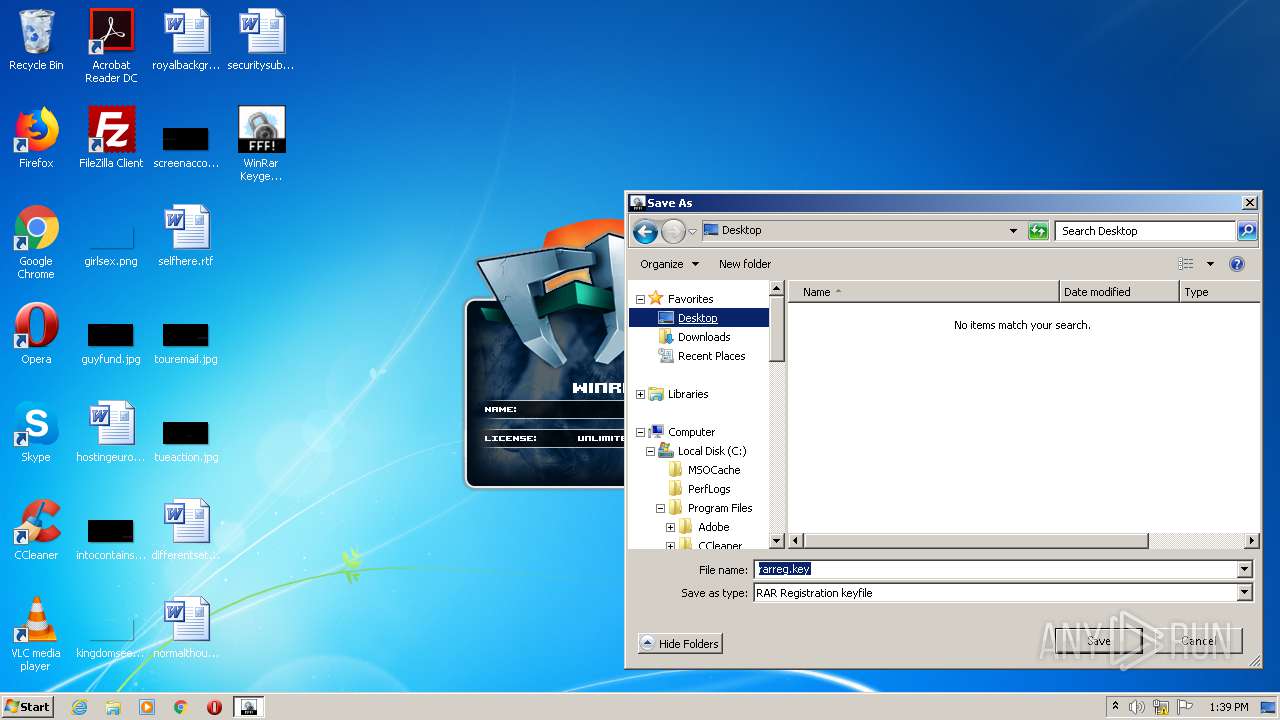Expand the Libraries tree node
The height and width of the screenshot is (720, 1280).
click(x=640, y=394)
